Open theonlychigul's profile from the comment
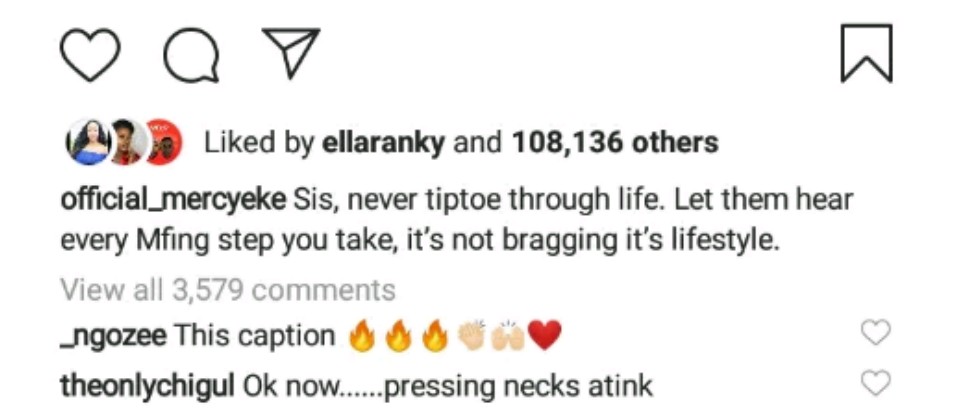Screen dimensions: 960x420 [x=148, y=387]
